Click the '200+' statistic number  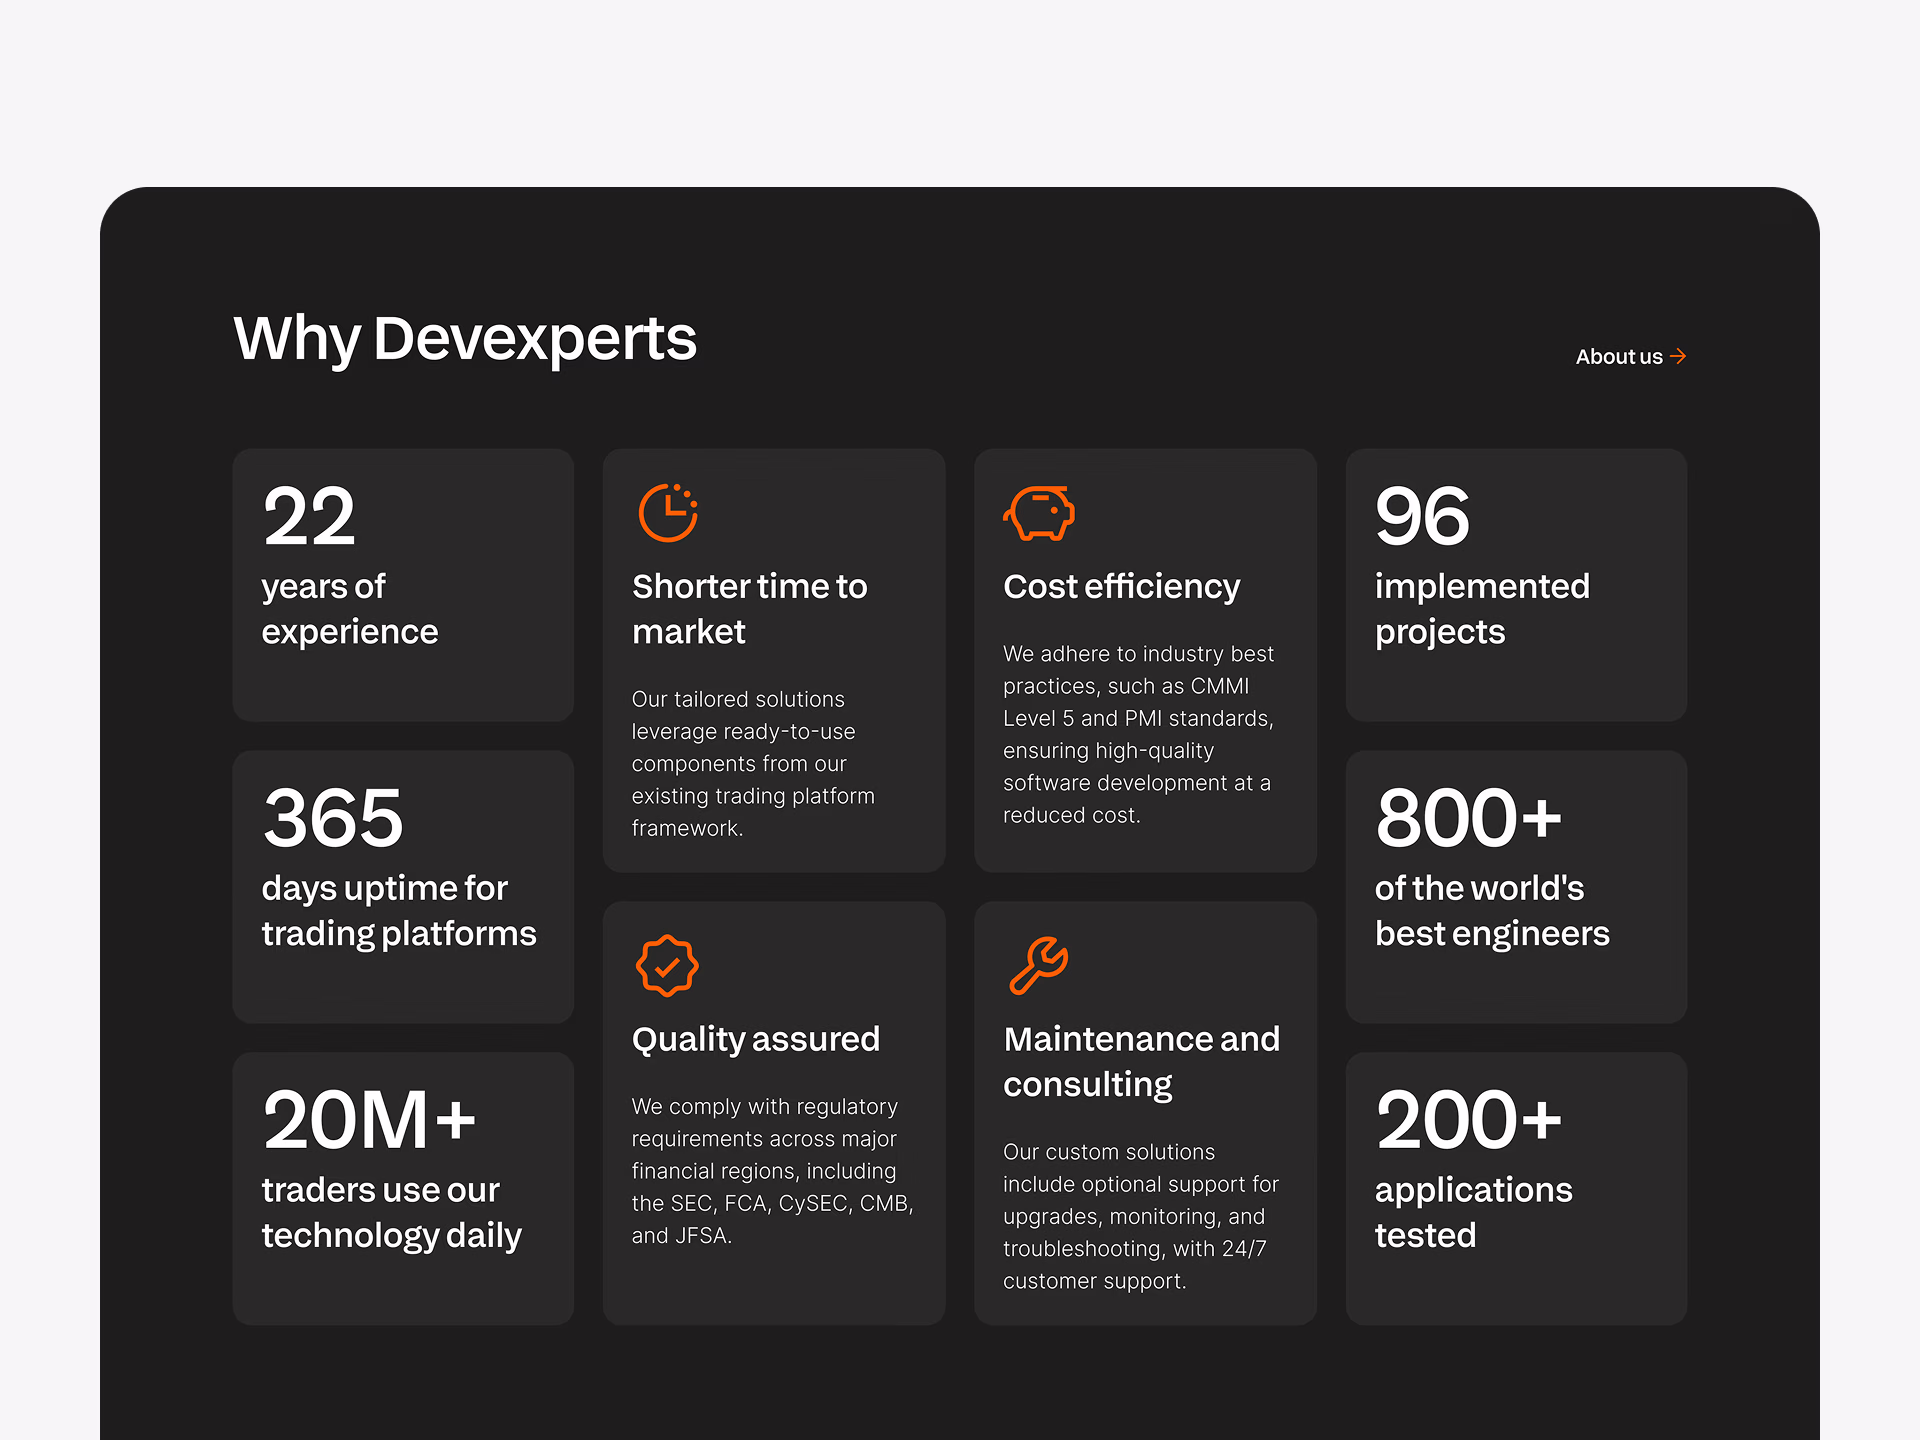1468,1120
